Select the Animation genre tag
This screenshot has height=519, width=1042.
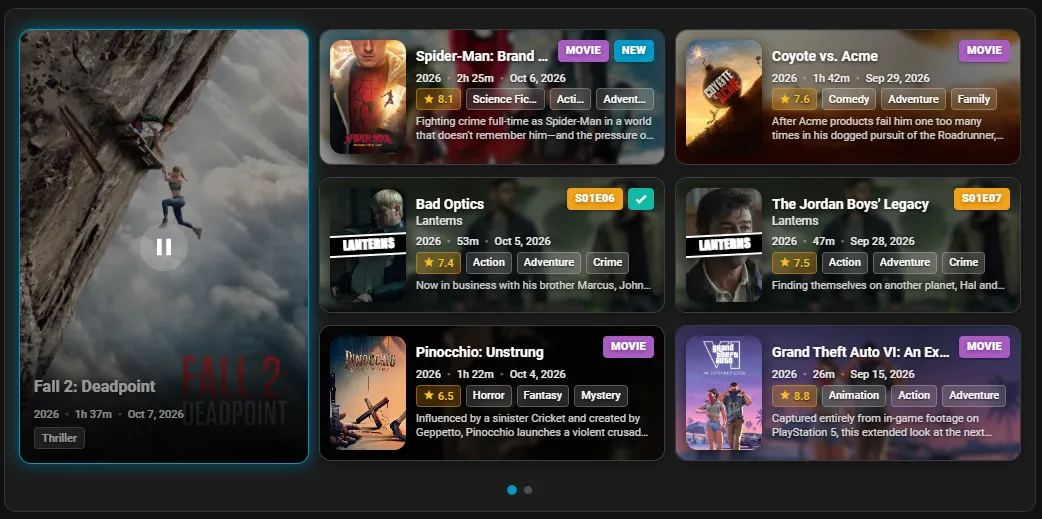(854, 395)
